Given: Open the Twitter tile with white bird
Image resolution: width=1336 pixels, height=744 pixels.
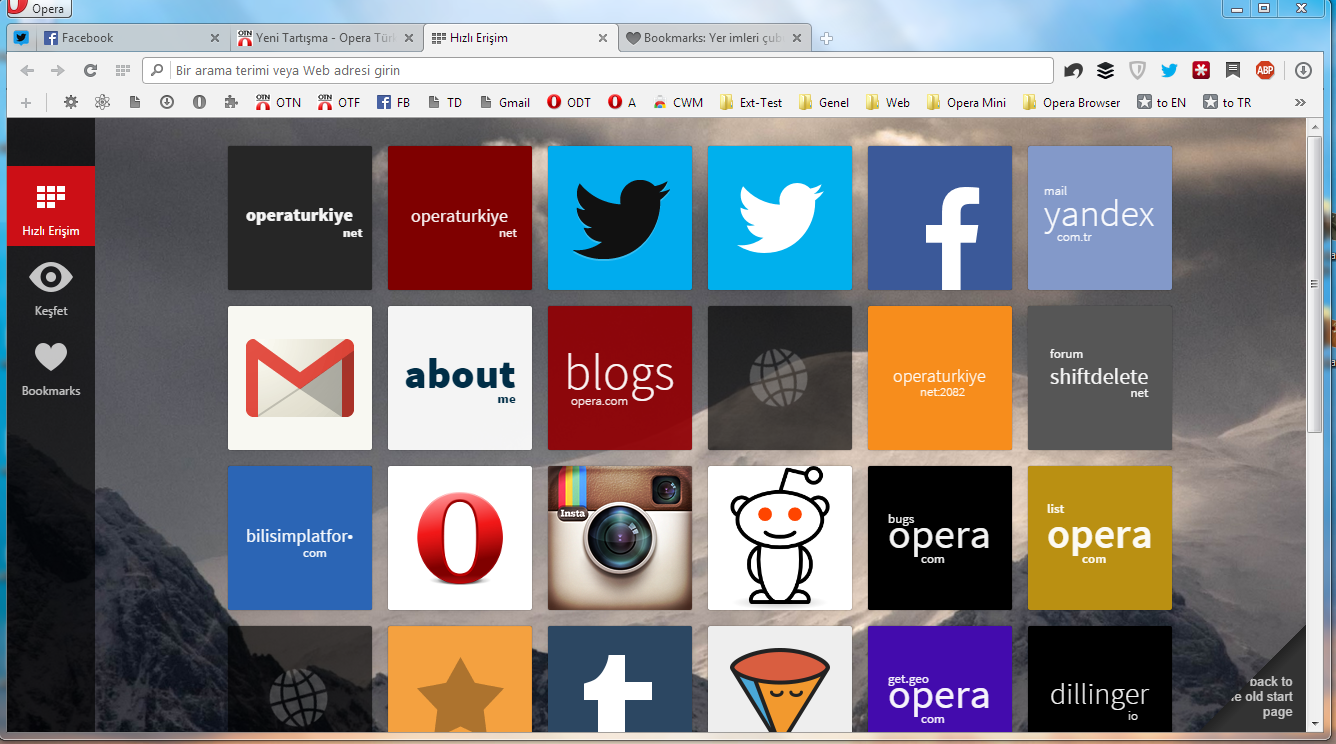Looking at the screenshot, I should [780, 218].
